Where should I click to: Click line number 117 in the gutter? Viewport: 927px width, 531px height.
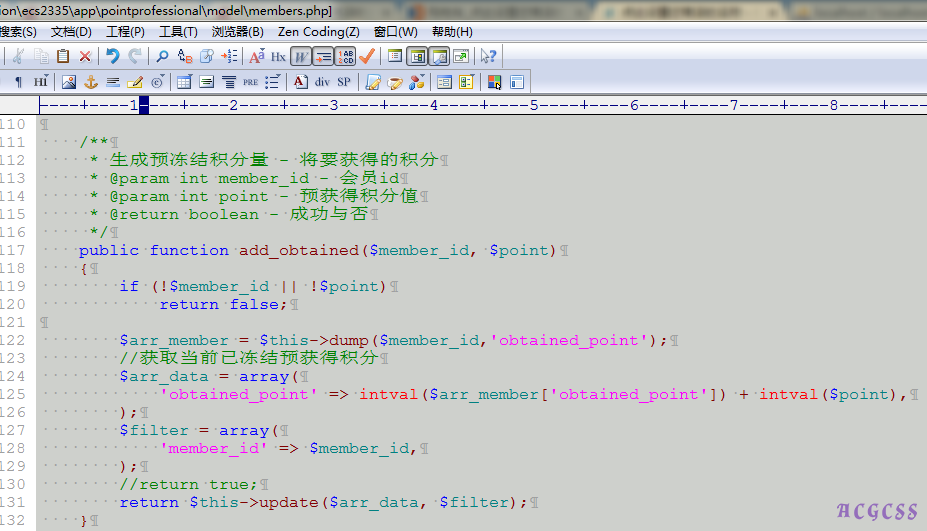pos(13,250)
